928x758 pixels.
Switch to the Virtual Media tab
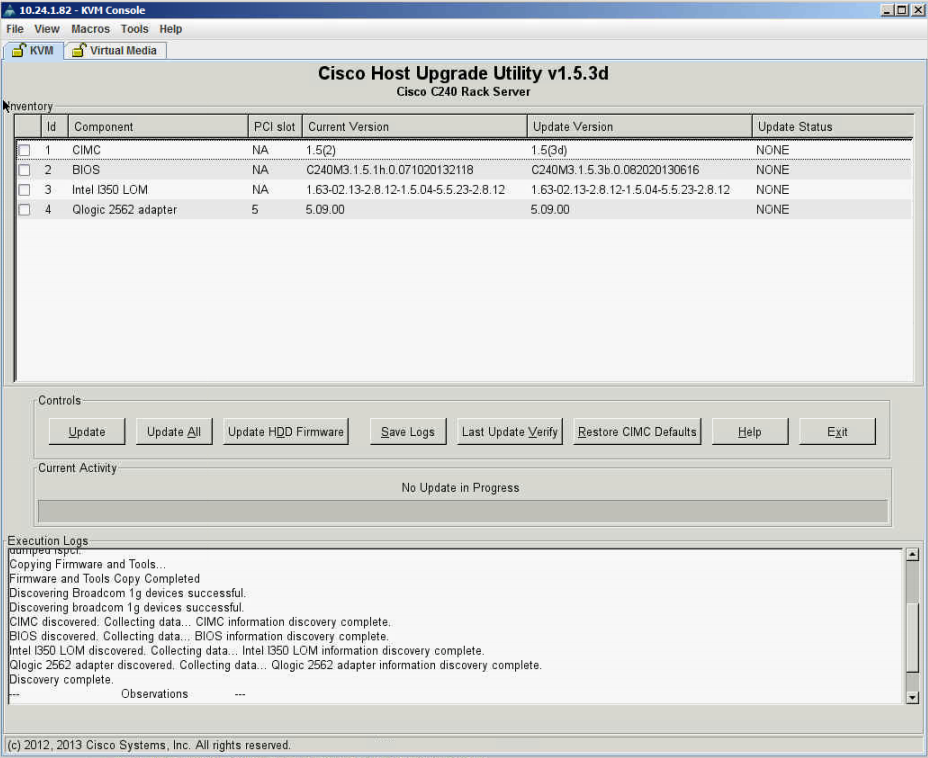[x=115, y=50]
